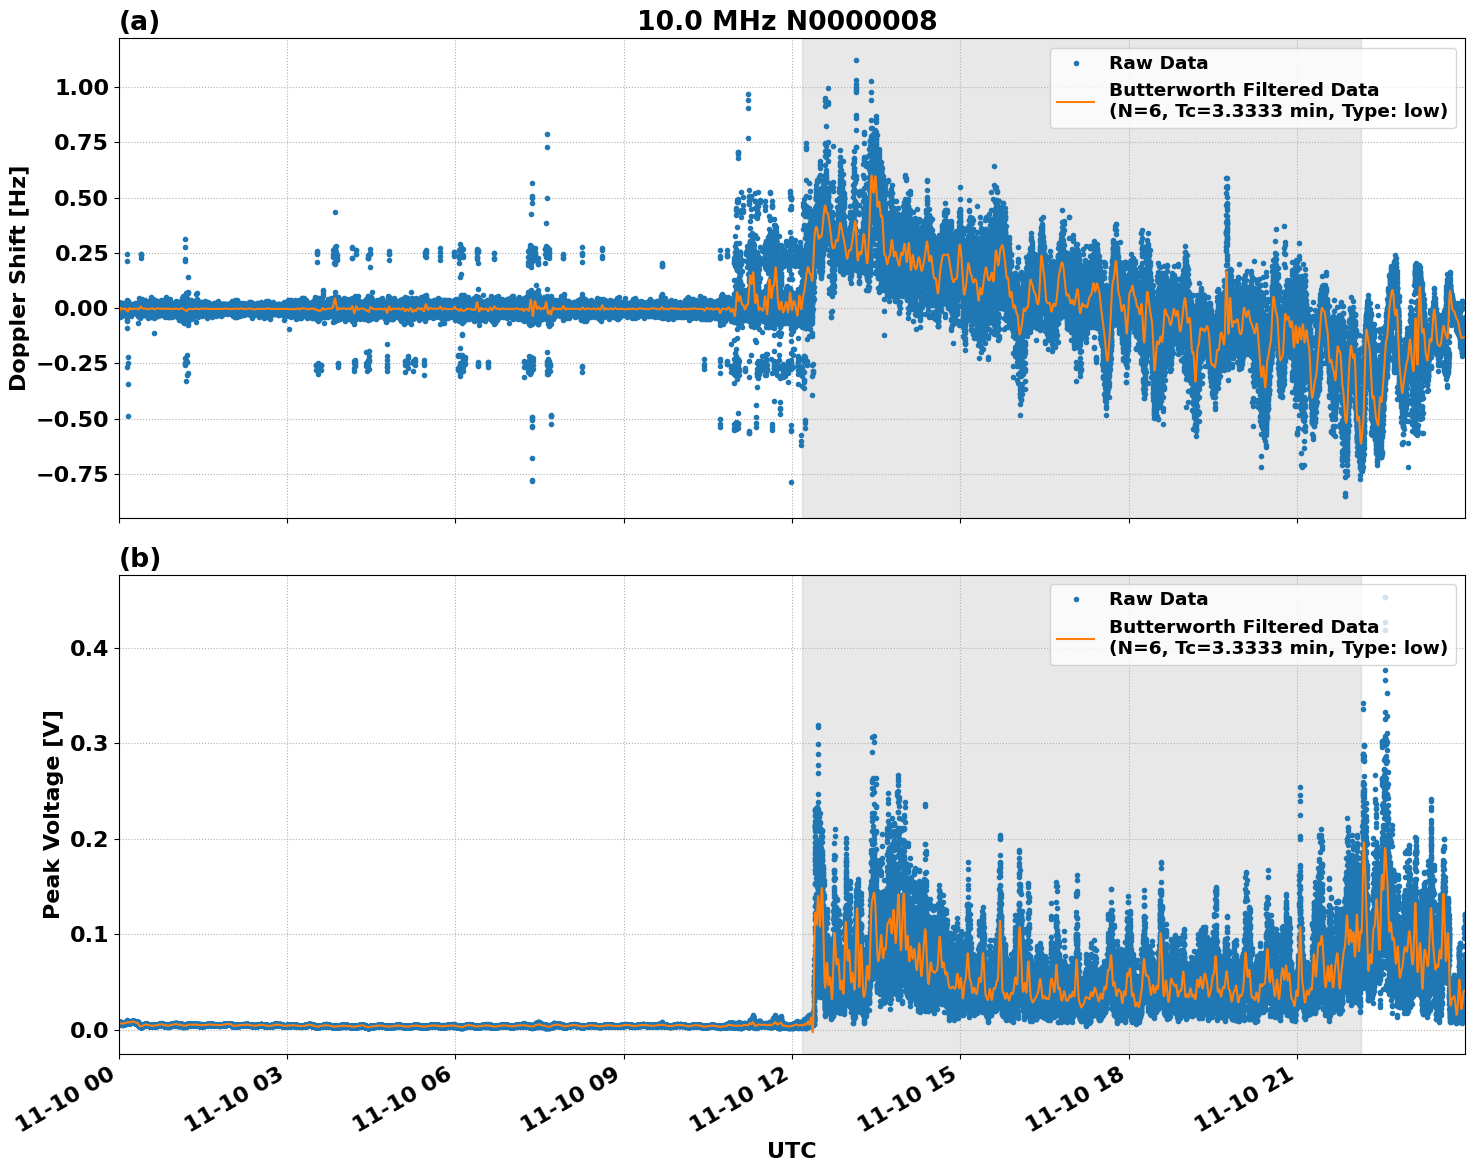Click the orange Butterworth line swatch in Peak Voltage legend
The height and width of the screenshot is (1172, 1475).
[x=1076, y=637]
